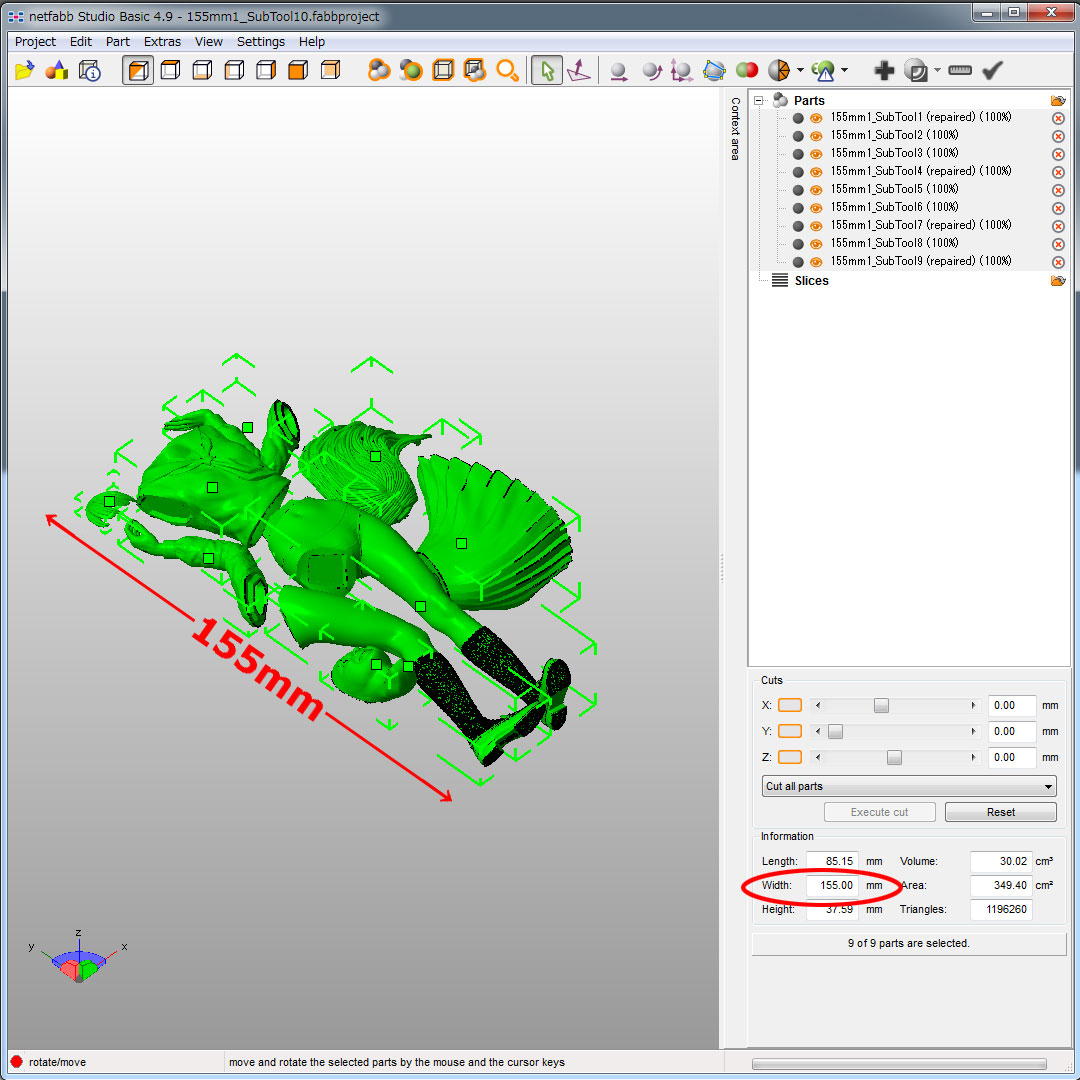
Task: Open the Cut all parts dropdown
Action: [908, 786]
